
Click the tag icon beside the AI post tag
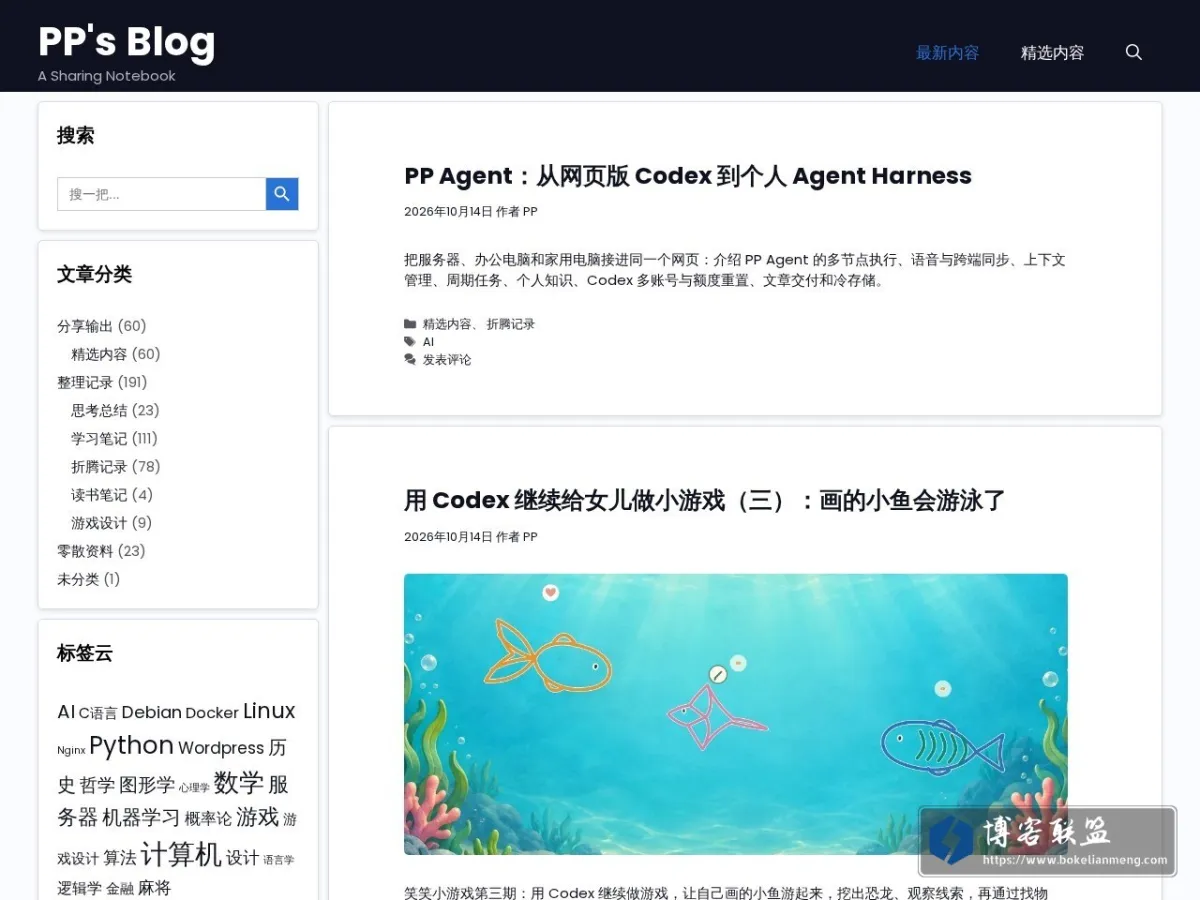tap(410, 342)
